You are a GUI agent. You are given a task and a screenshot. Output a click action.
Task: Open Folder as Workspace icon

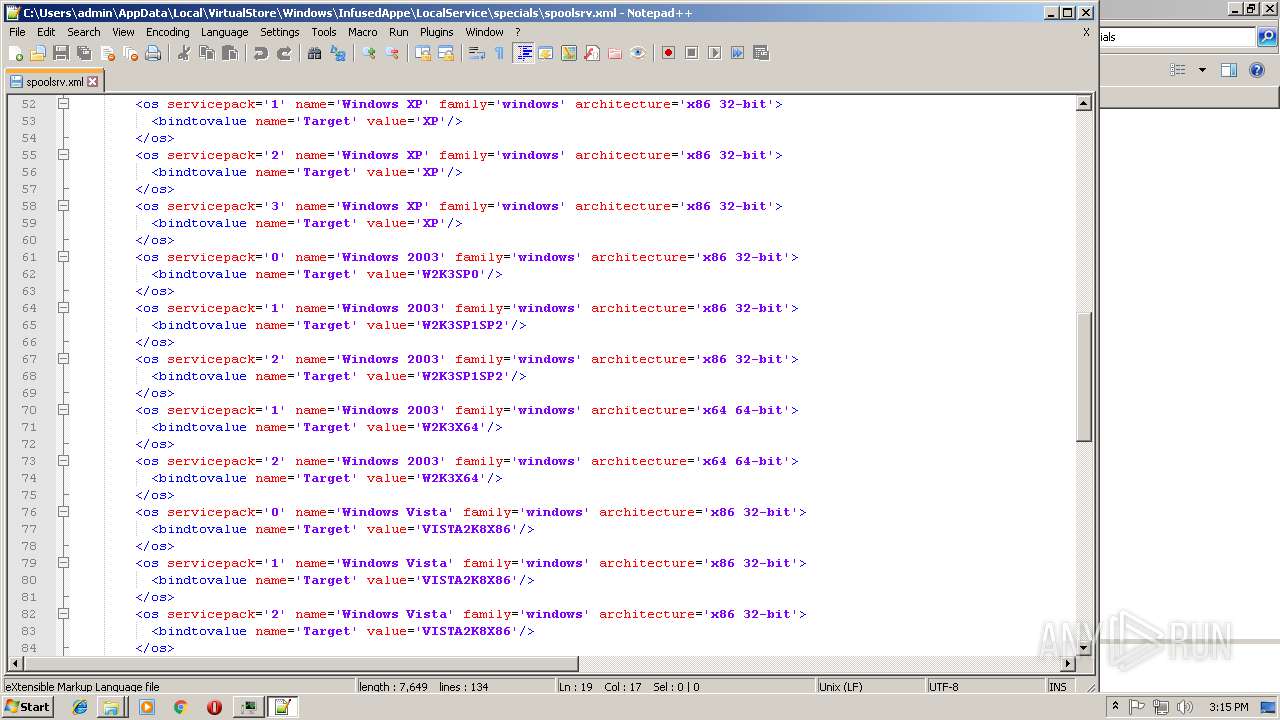615,53
